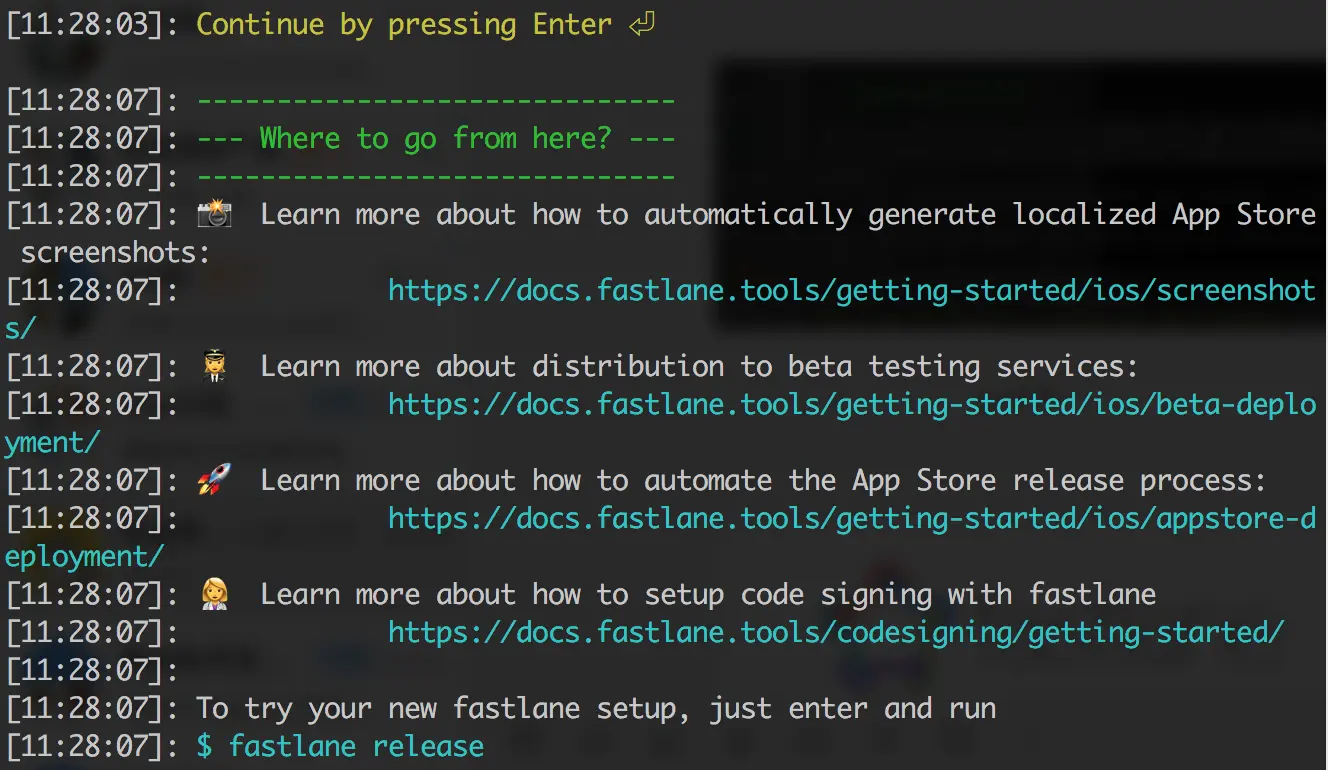This screenshot has width=1328, height=770.
Task: Click the return-arrow symbol after "Enter"
Action: coord(641,25)
